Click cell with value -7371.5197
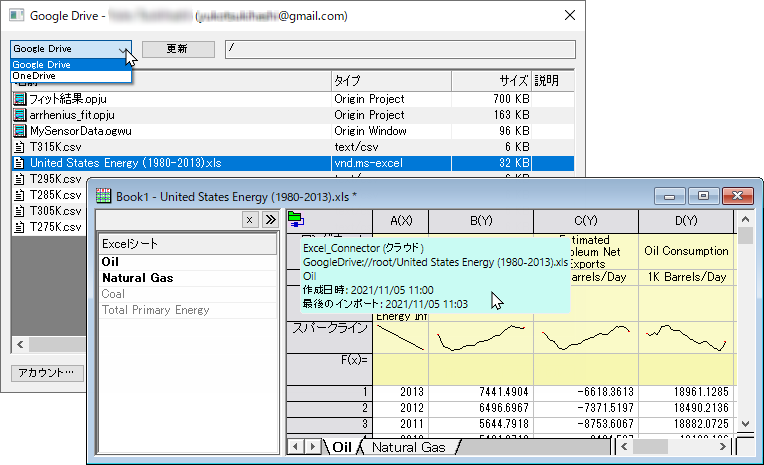Viewport: 764px width, 465px height. coord(586,408)
